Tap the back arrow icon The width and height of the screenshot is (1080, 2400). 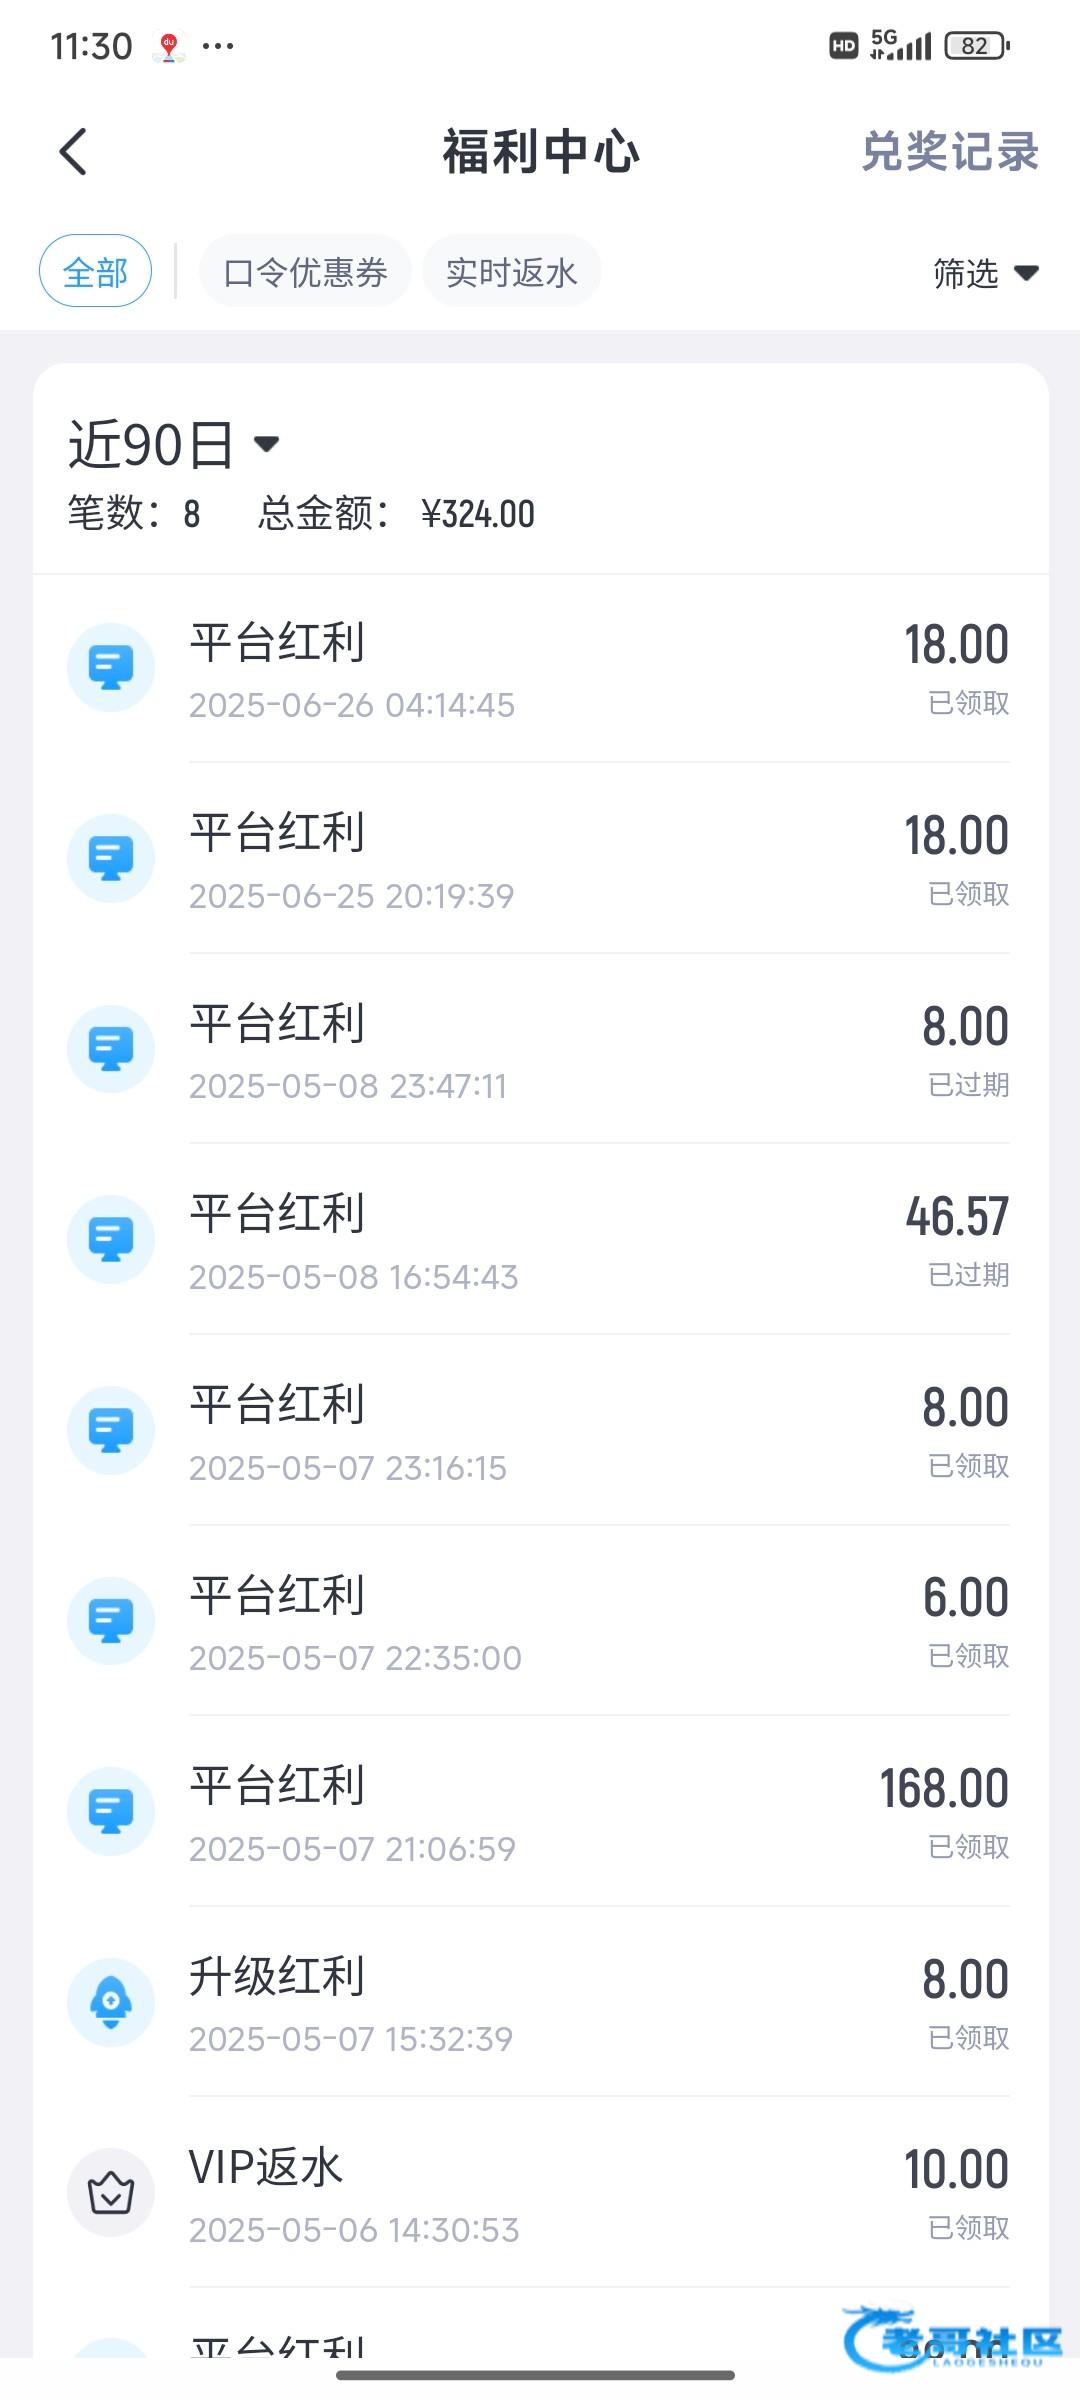[x=73, y=152]
